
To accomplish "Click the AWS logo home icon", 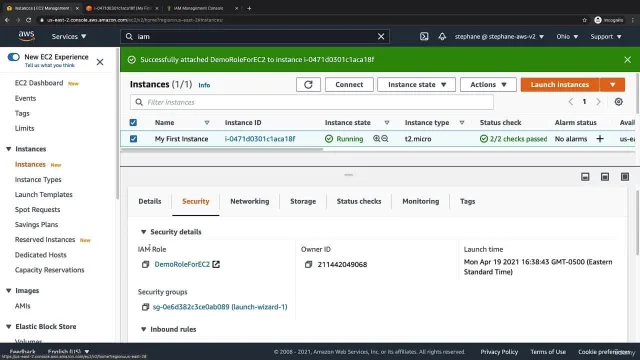I will click(27, 36).
